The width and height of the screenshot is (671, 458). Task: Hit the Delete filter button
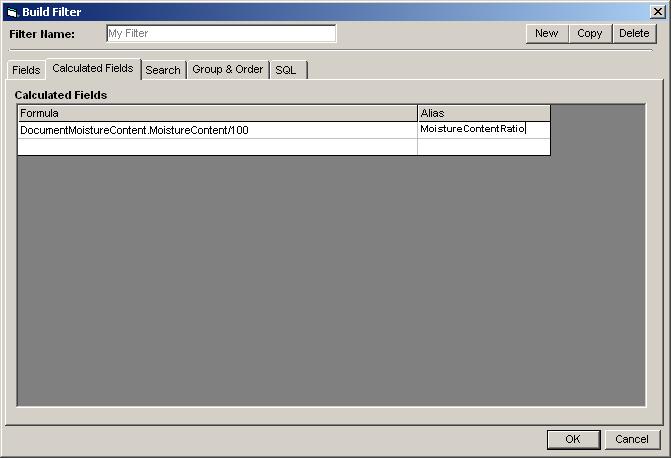[x=634, y=33]
